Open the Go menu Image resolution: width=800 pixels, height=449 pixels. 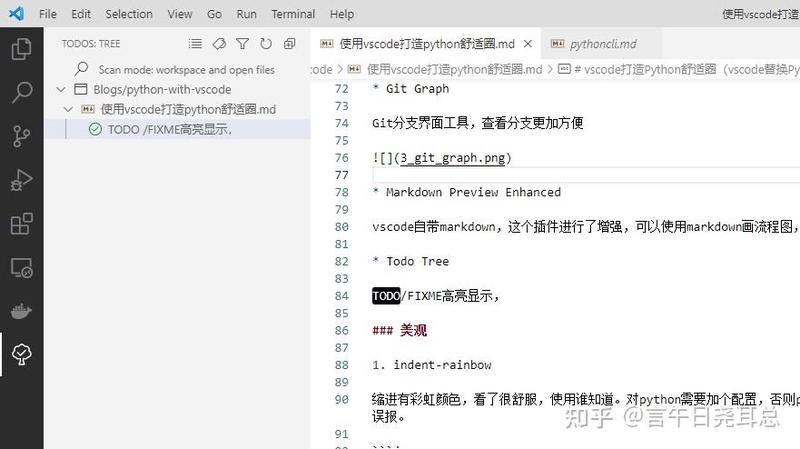(x=214, y=14)
